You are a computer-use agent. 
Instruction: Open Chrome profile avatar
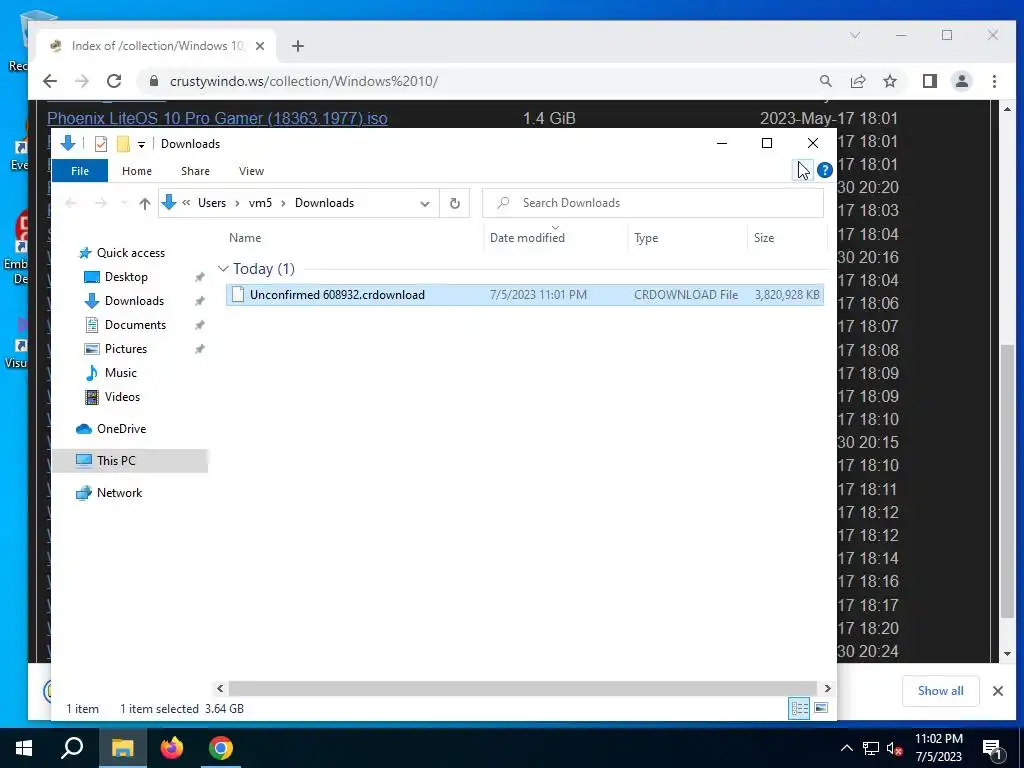[x=961, y=81]
